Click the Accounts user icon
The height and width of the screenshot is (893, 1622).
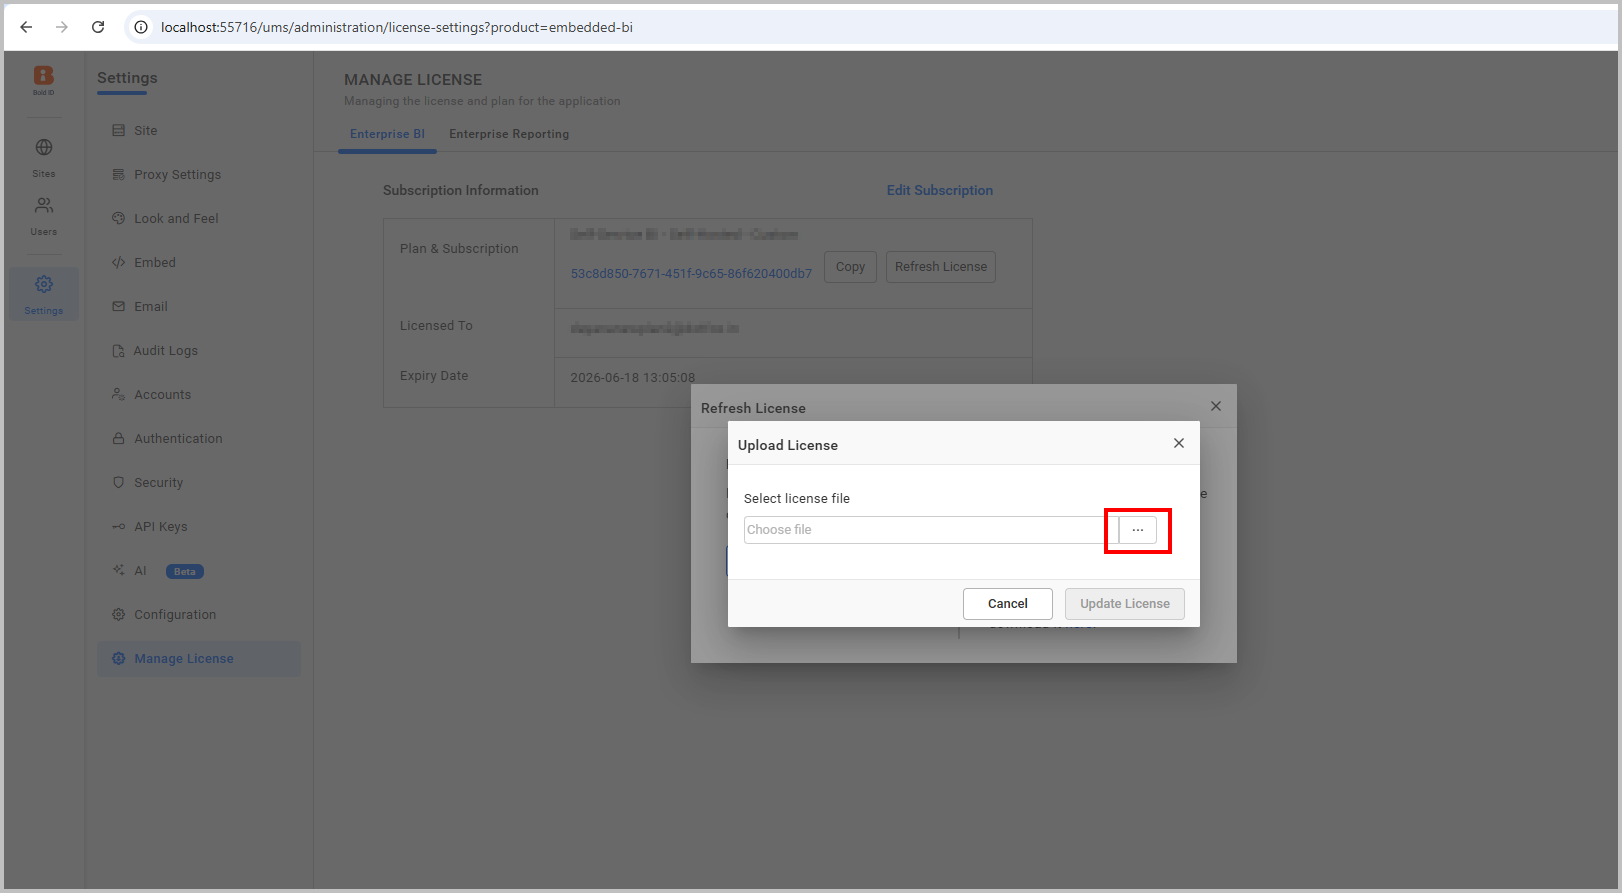[119, 394]
